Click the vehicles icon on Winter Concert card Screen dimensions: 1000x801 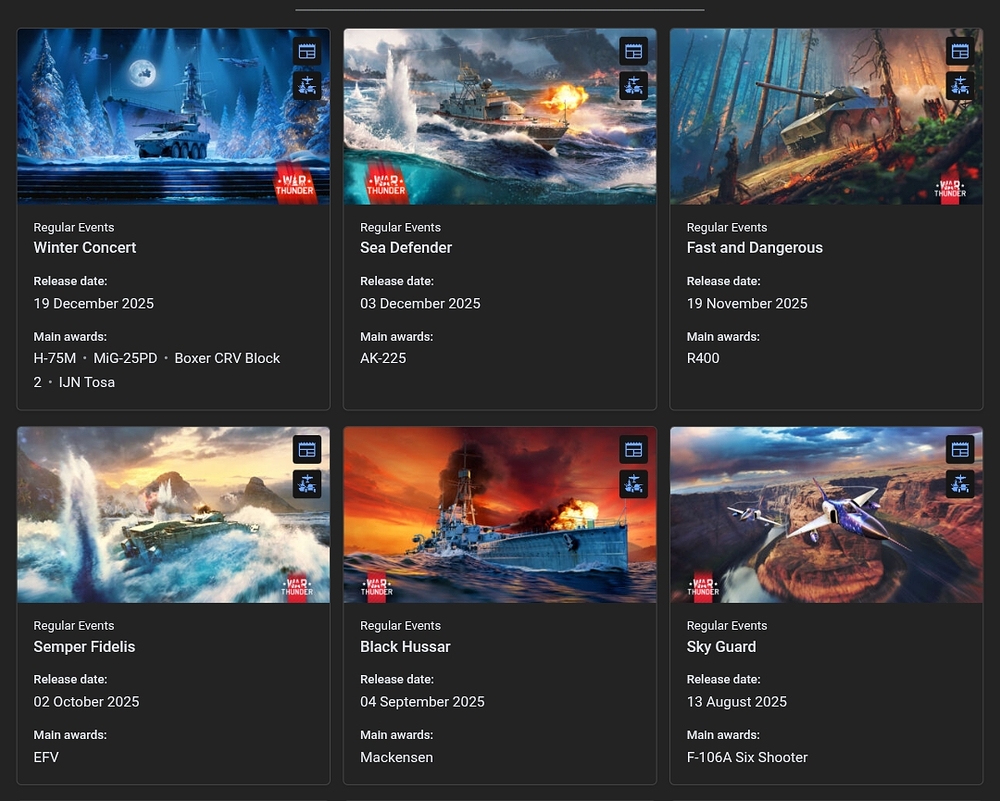[307, 85]
